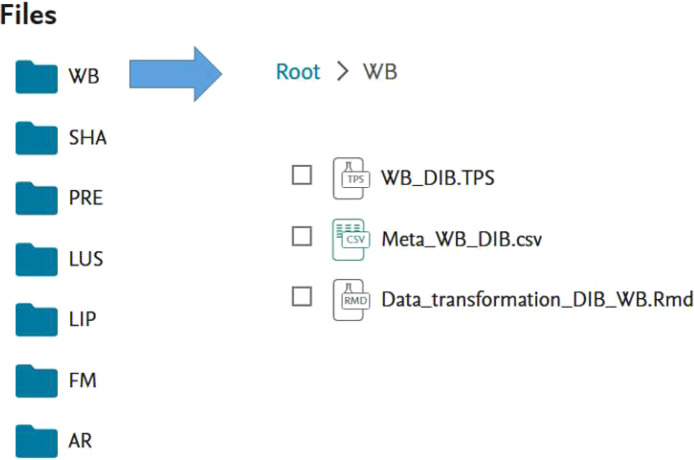Check the box beside Meta_WB_DIB.csv
Viewport: 694px width, 460px height.
tap(302, 236)
